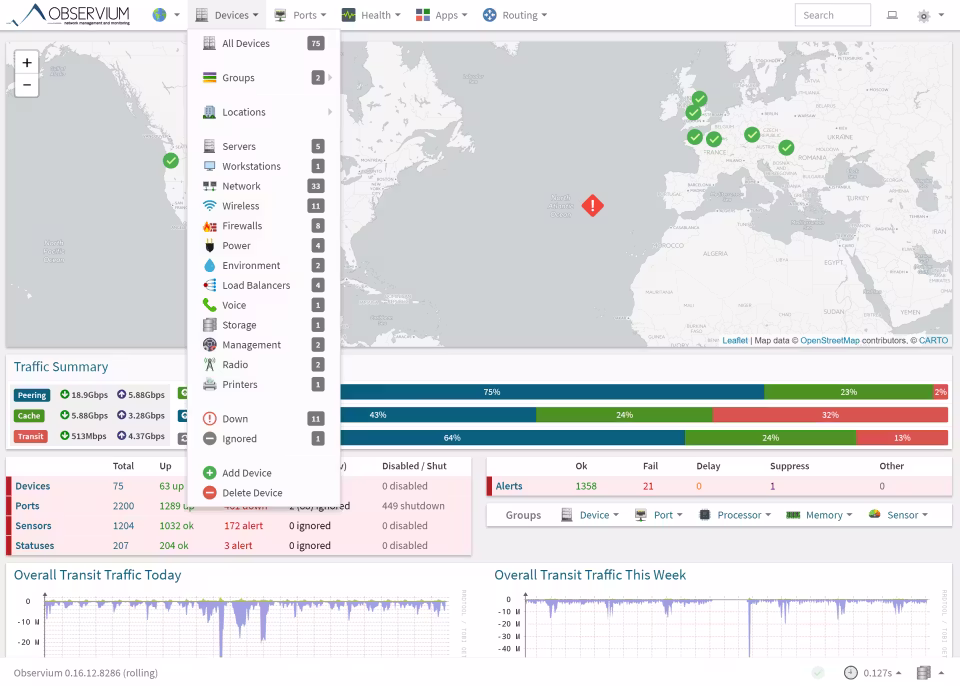Click the red 32% Cache traffic bar
The width and height of the screenshot is (960, 686).
coord(830,415)
